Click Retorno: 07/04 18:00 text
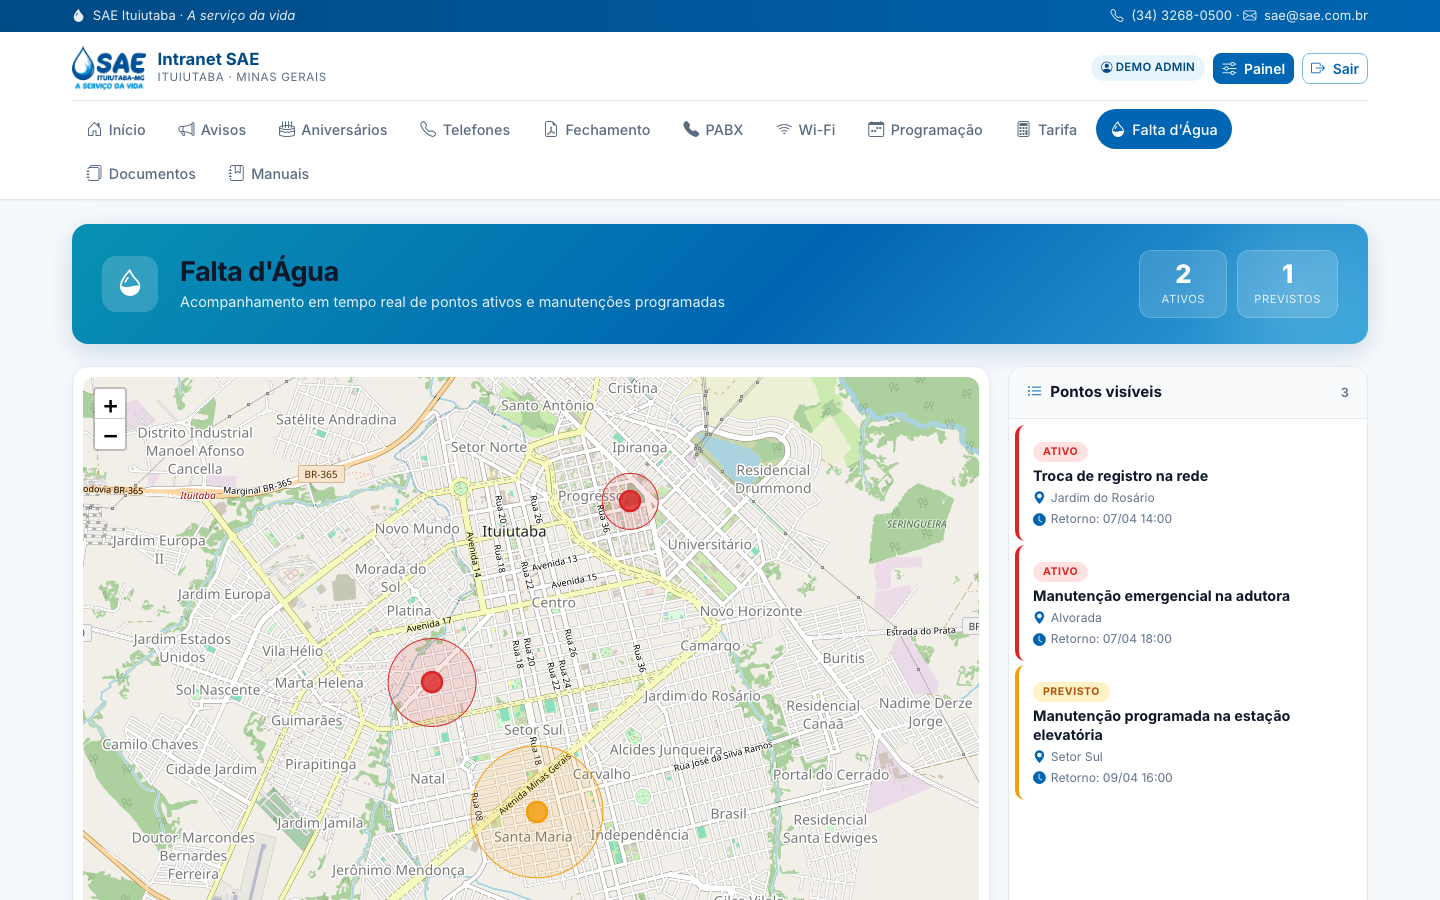Screen dimensions: 1440x900 [x=1111, y=639]
